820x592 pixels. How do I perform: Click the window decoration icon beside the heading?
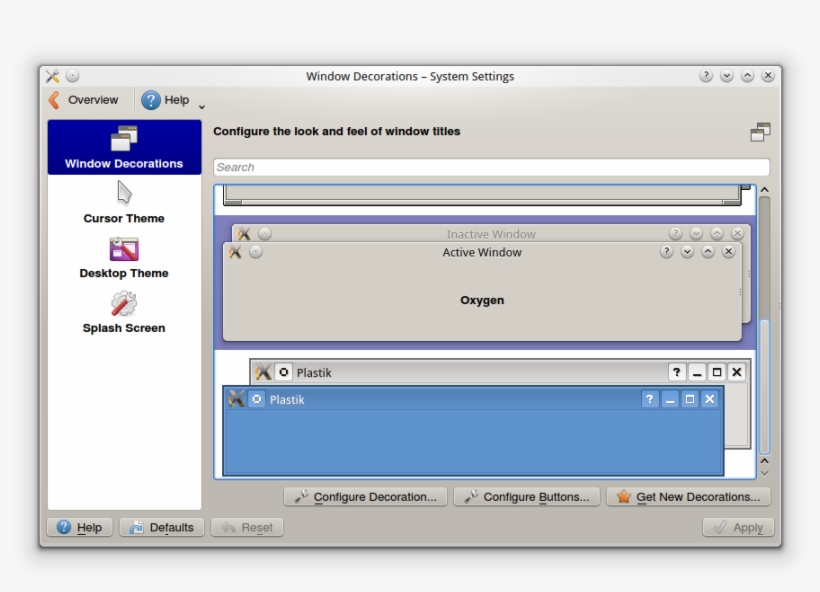[x=761, y=131]
